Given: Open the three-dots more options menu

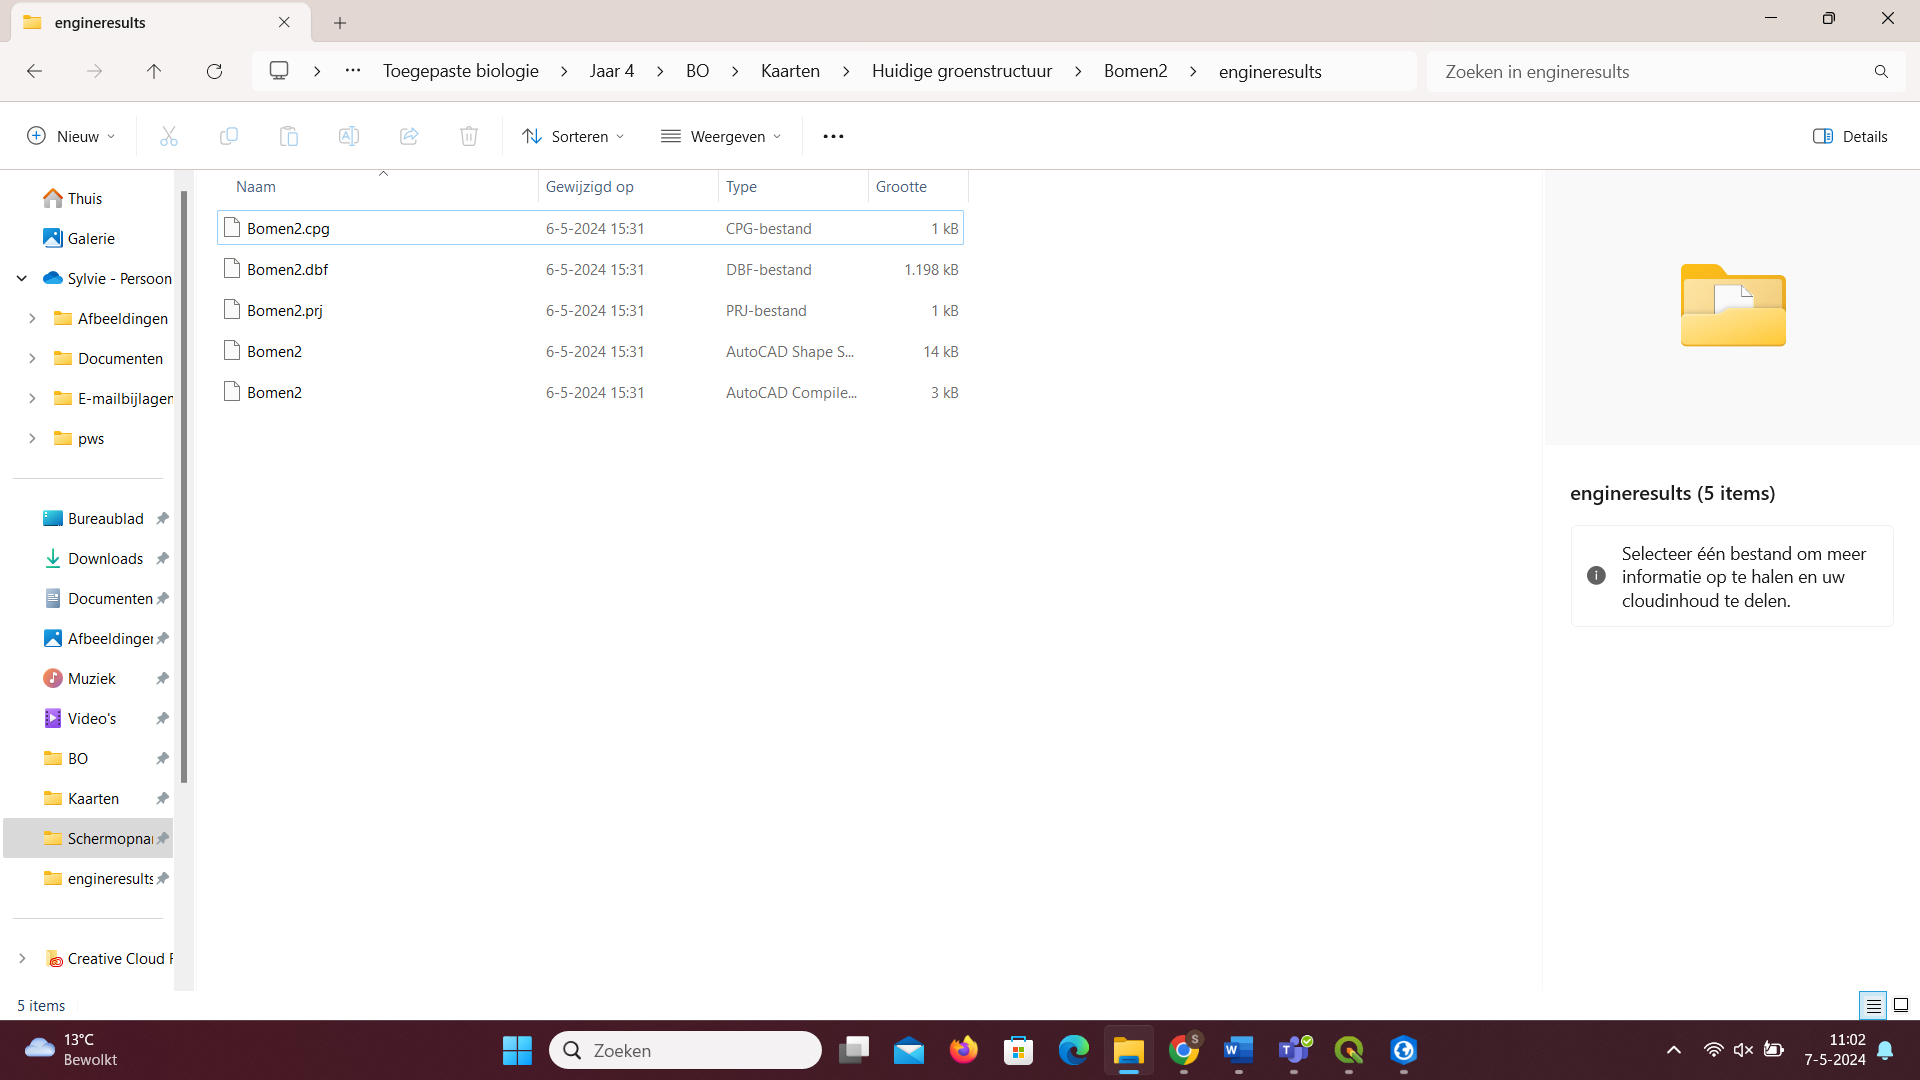Looking at the screenshot, I should [833, 136].
